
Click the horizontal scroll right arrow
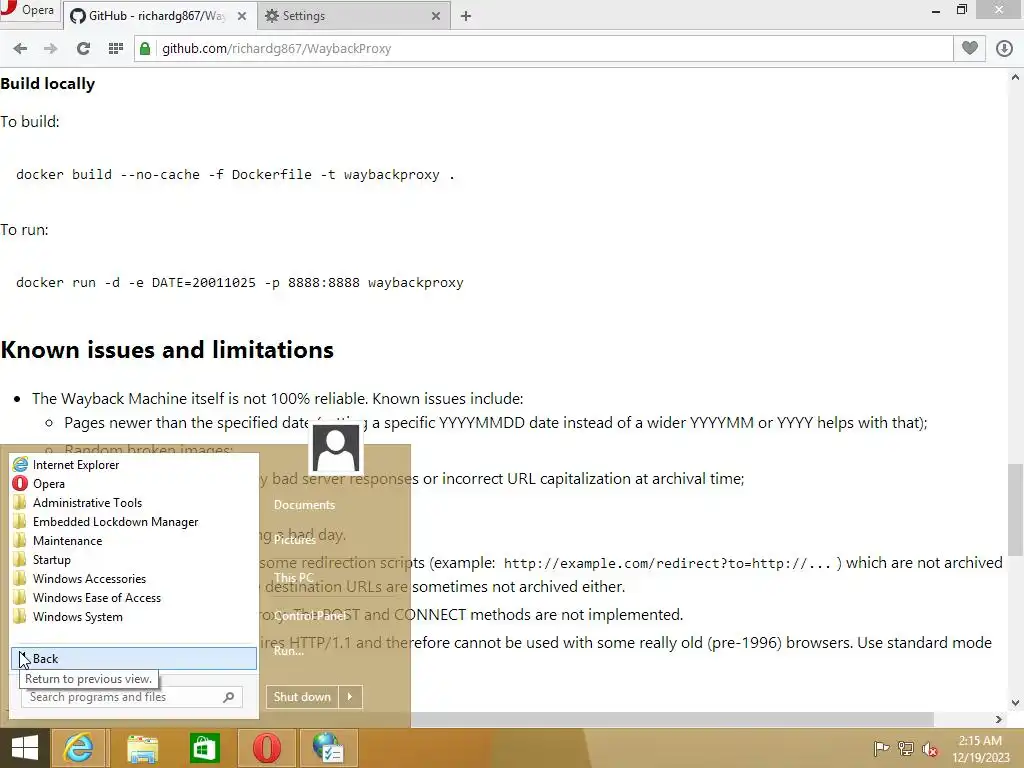click(x=999, y=719)
